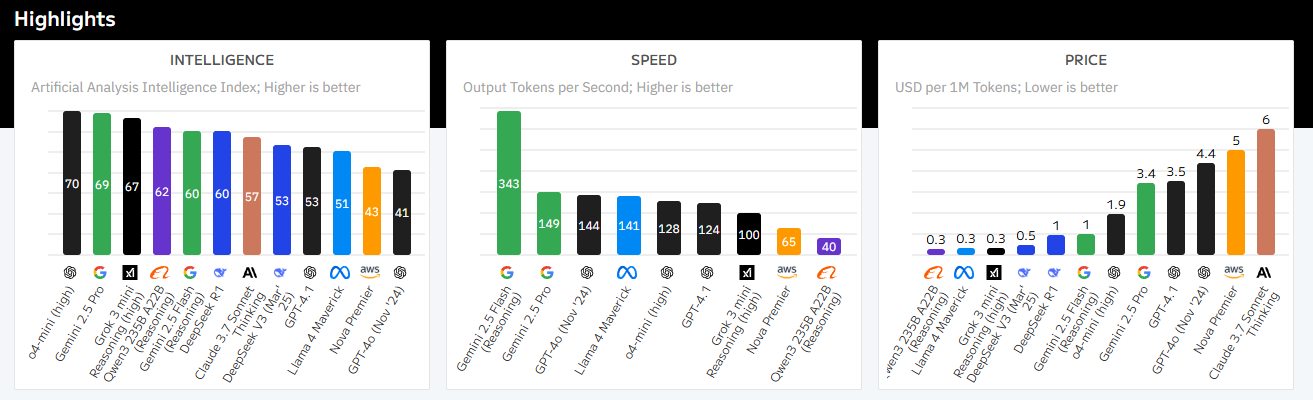Click the Meta icon in Intelligence chart
The width and height of the screenshot is (1313, 400).
click(x=342, y=272)
